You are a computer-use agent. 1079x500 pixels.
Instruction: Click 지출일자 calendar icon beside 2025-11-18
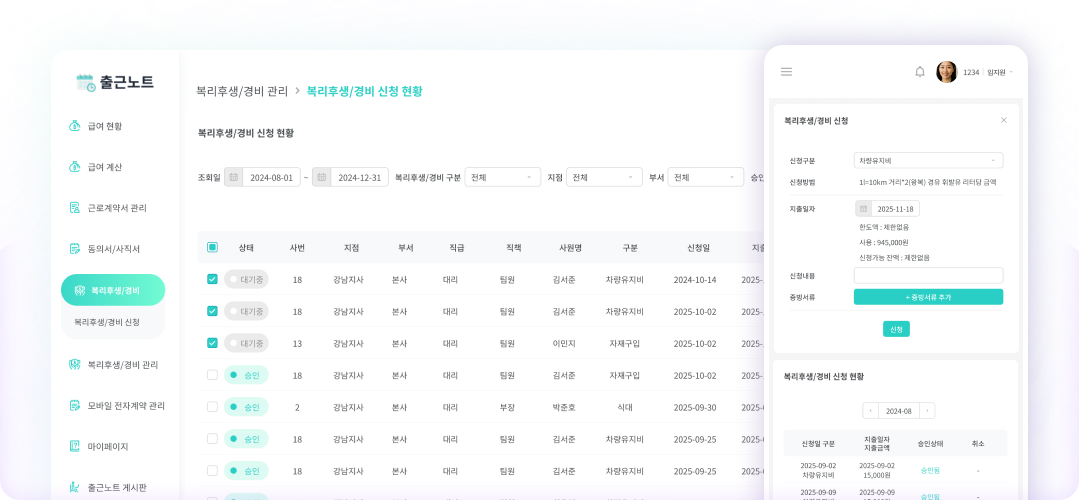862,209
